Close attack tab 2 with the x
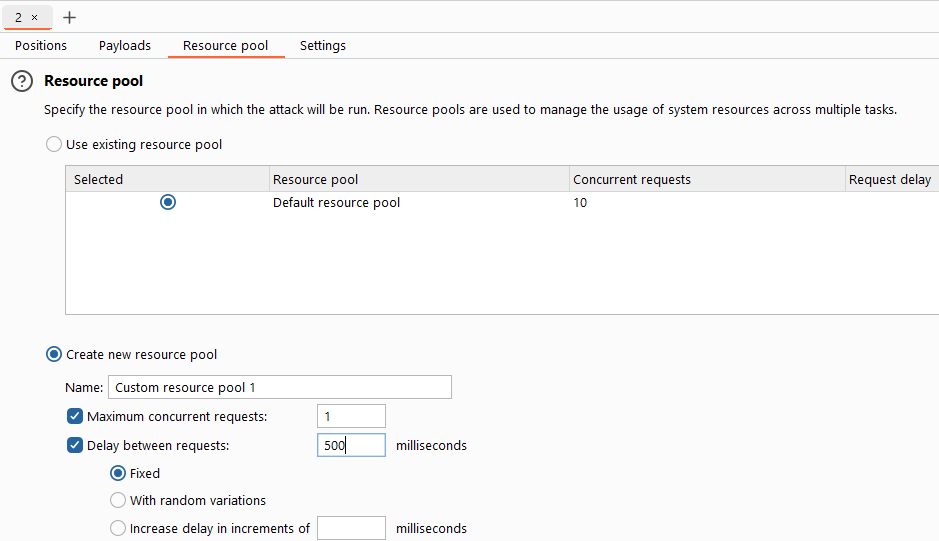Screen dimensions: 939x541 pyautogui.click(x=35, y=17)
